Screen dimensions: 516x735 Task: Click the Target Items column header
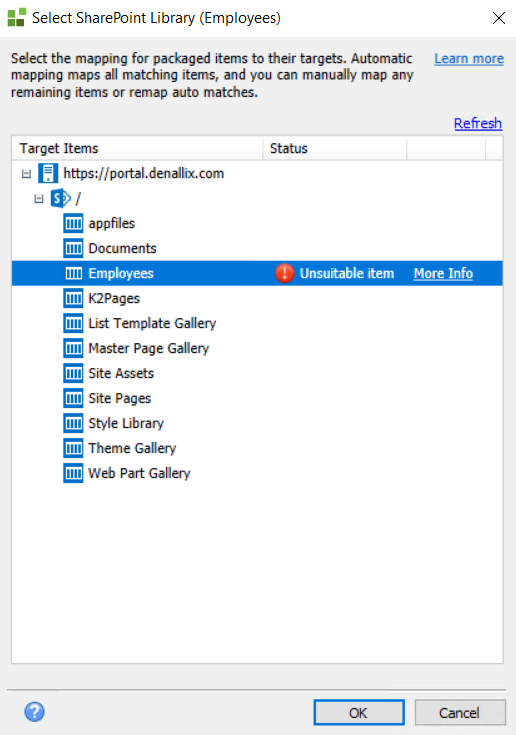coord(137,149)
